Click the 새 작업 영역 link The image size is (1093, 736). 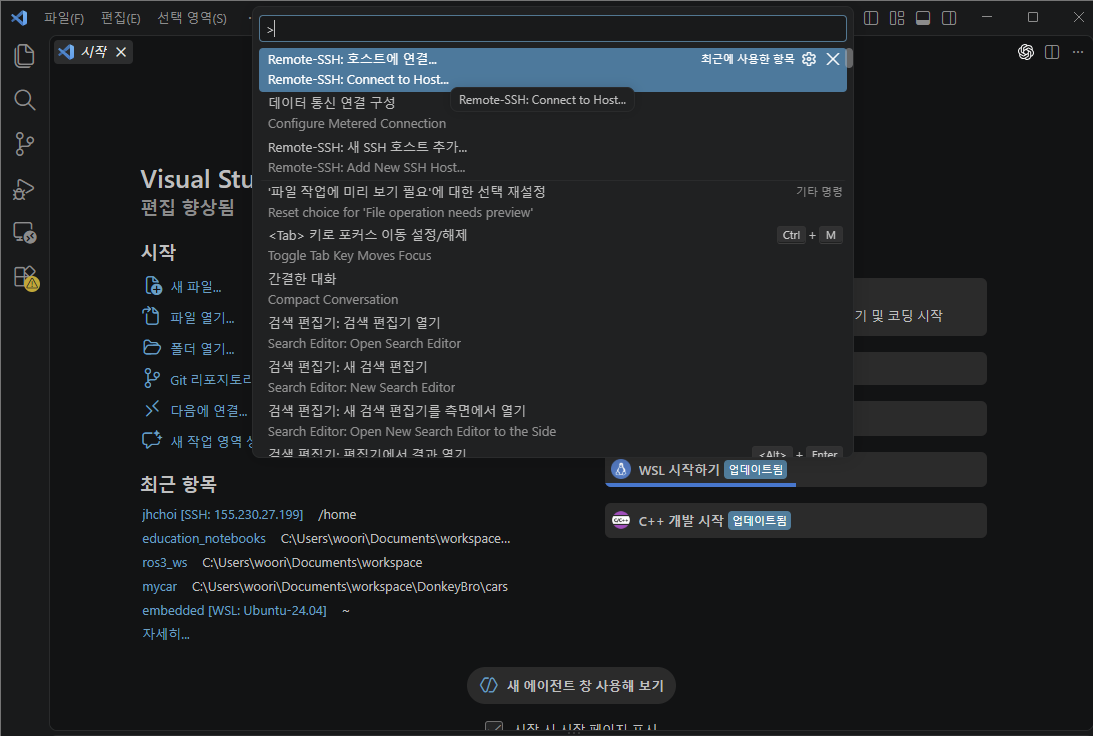click(x=211, y=441)
